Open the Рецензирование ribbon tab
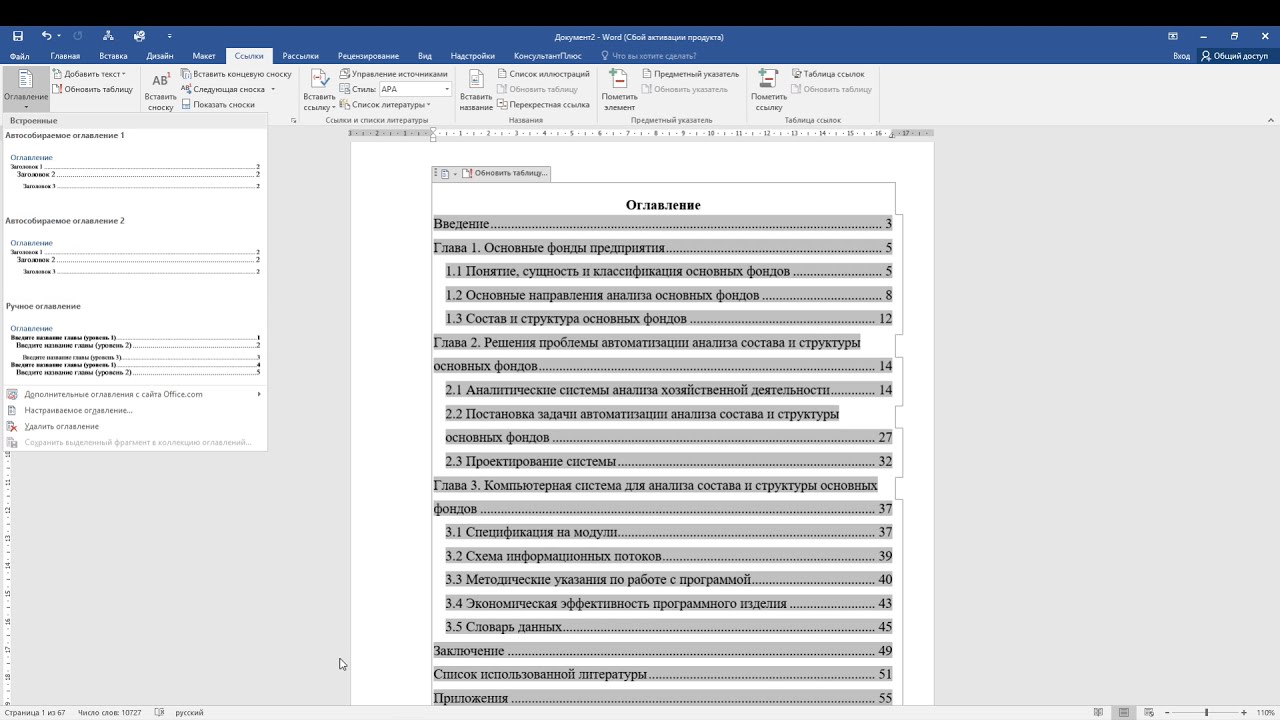 (x=368, y=56)
